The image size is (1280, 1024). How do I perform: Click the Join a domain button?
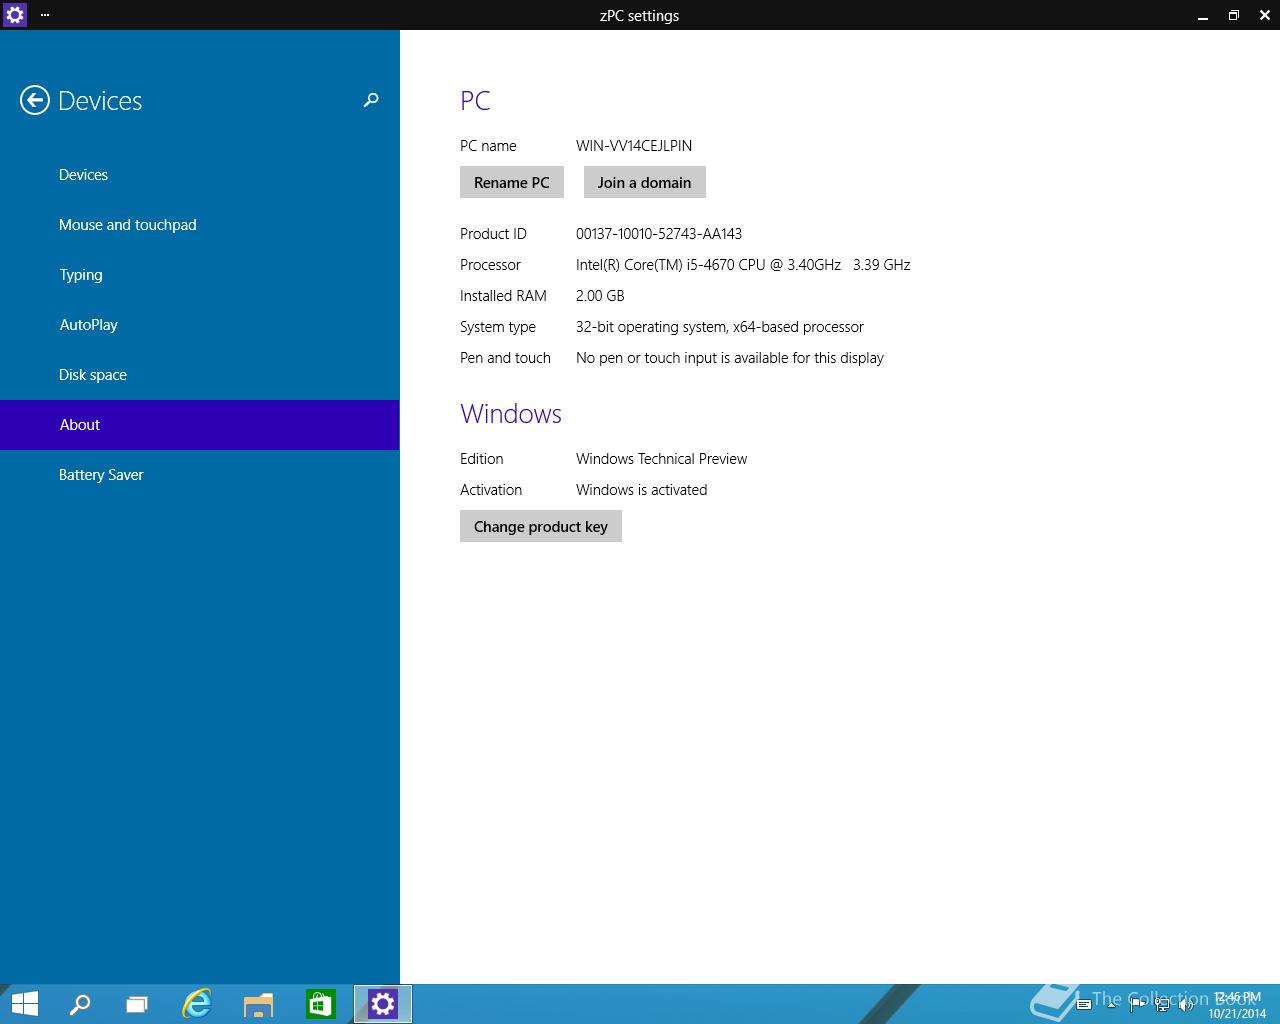[x=645, y=182]
